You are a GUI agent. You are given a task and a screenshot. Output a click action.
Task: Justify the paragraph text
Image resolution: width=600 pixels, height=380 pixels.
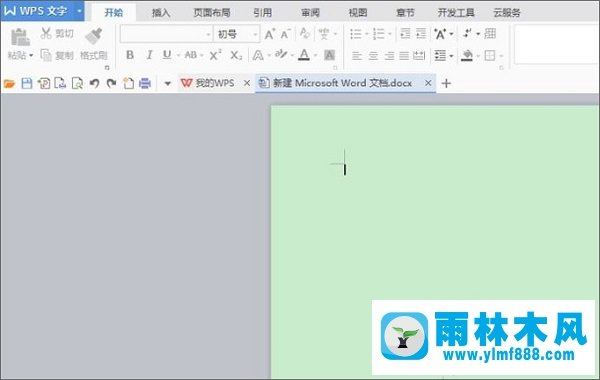[x=404, y=56]
